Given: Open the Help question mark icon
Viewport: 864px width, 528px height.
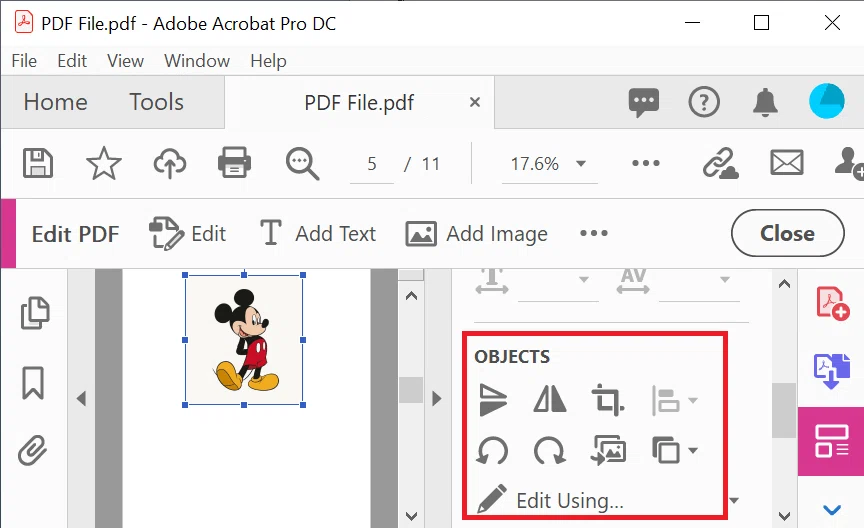Looking at the screenshot, I should tap(704, 102).
